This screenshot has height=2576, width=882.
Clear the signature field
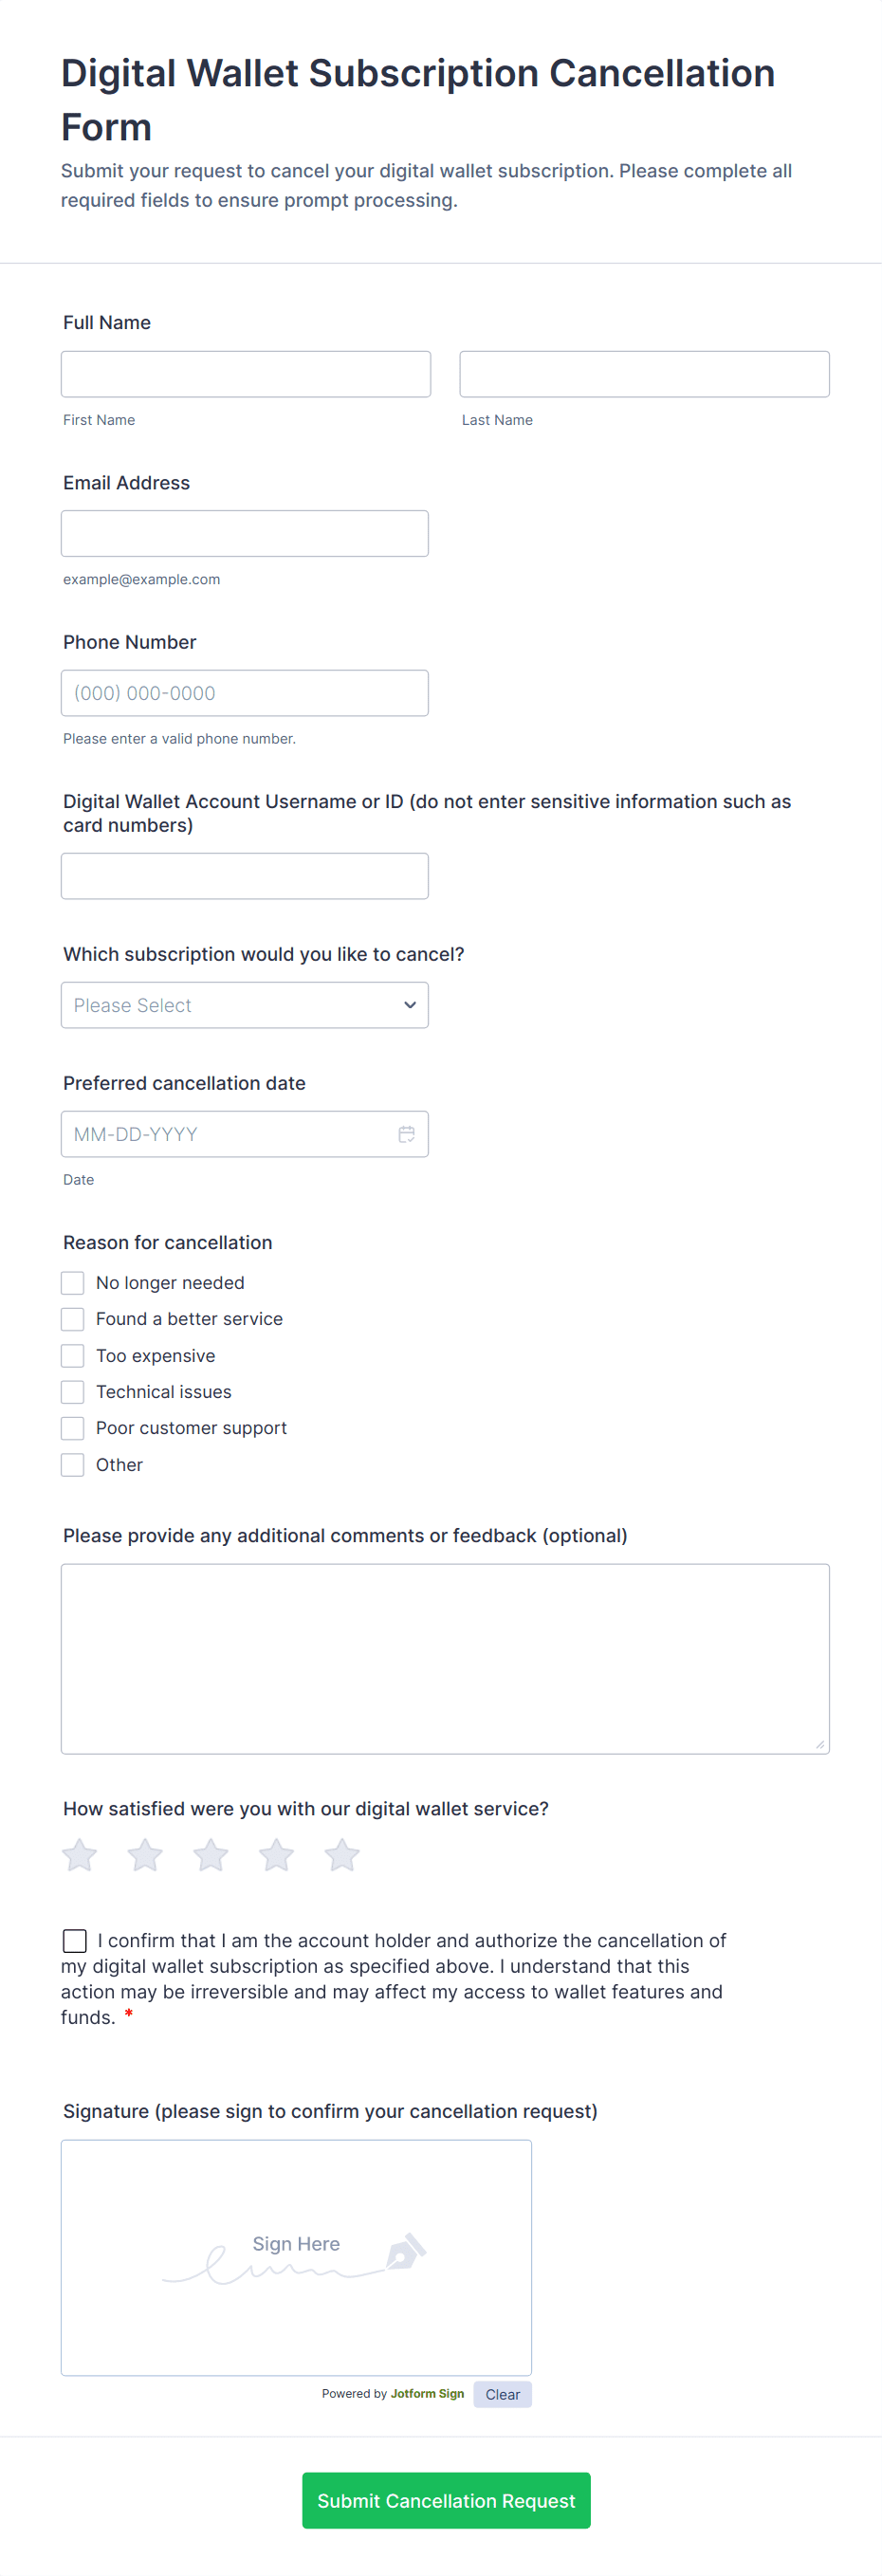coord(502,2394)
